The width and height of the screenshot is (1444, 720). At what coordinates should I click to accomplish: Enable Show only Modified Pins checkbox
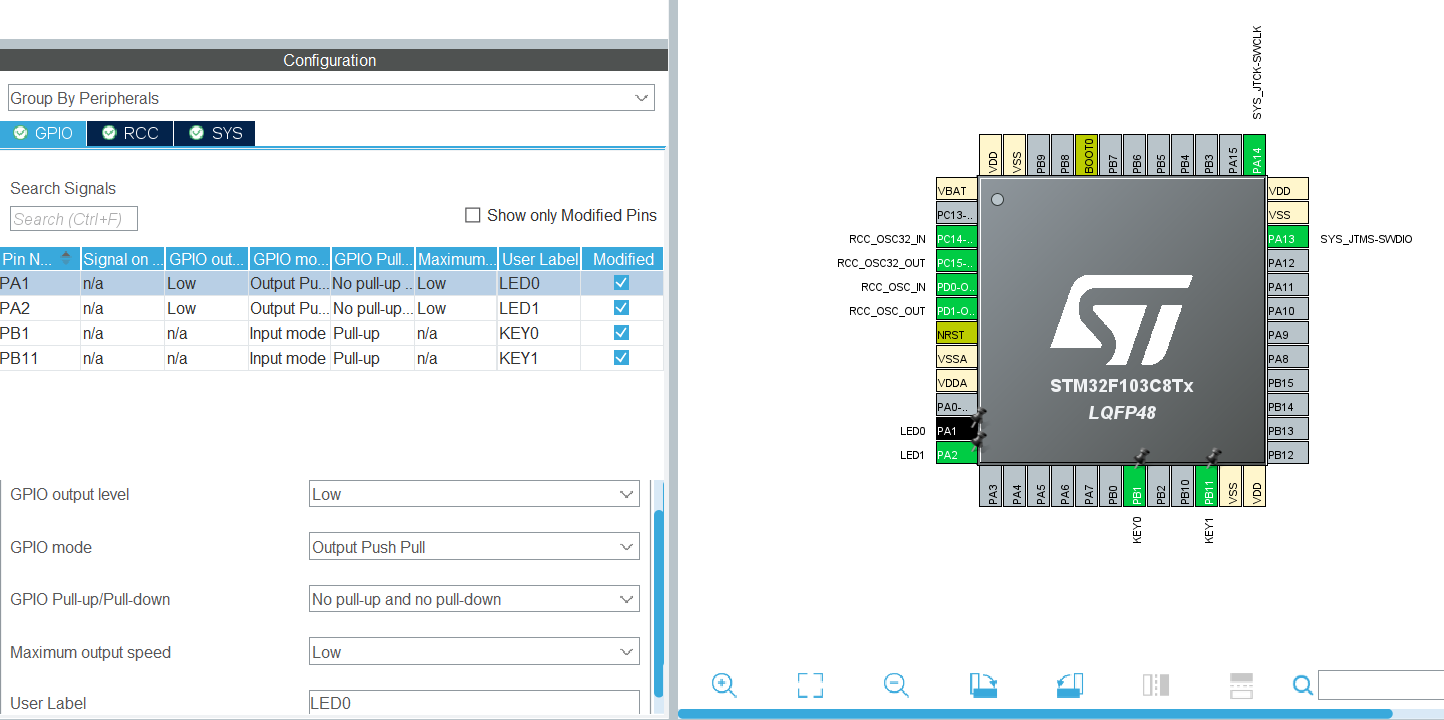[473, 215]
